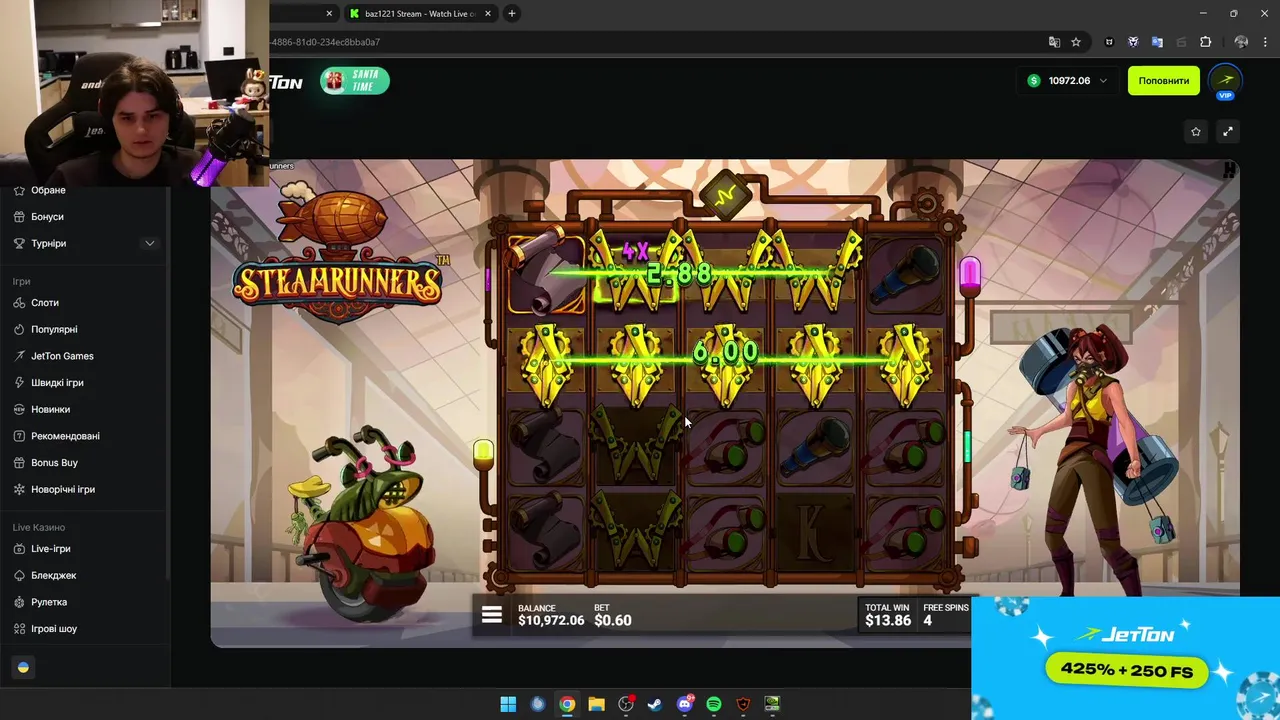Open the Слоти category
Image resolution: width=1280 pixels, height=720 pixels.
coord(45,303)
